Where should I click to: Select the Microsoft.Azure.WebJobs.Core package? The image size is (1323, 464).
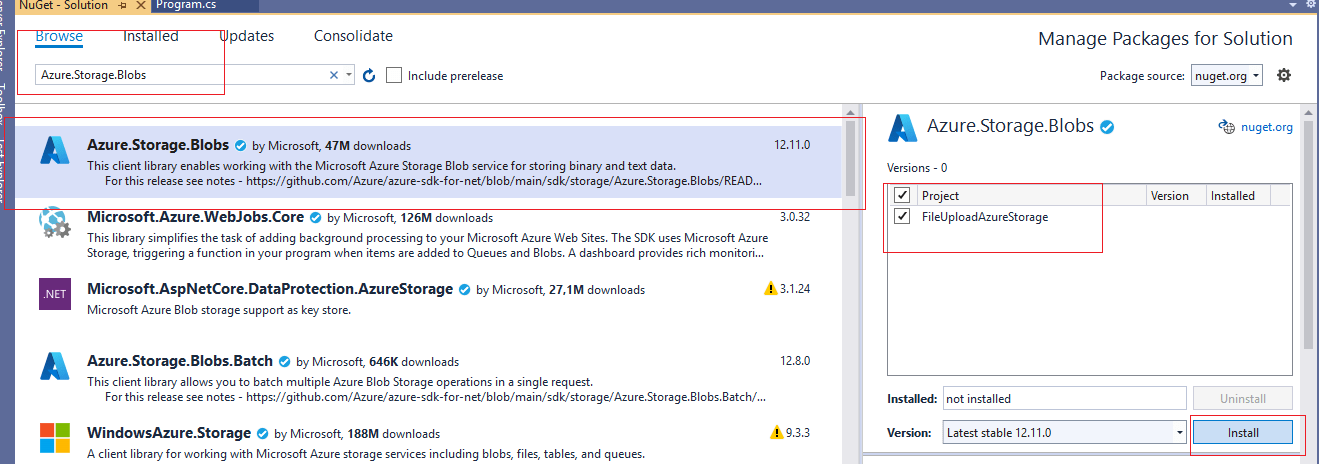(x=426, y=232)
